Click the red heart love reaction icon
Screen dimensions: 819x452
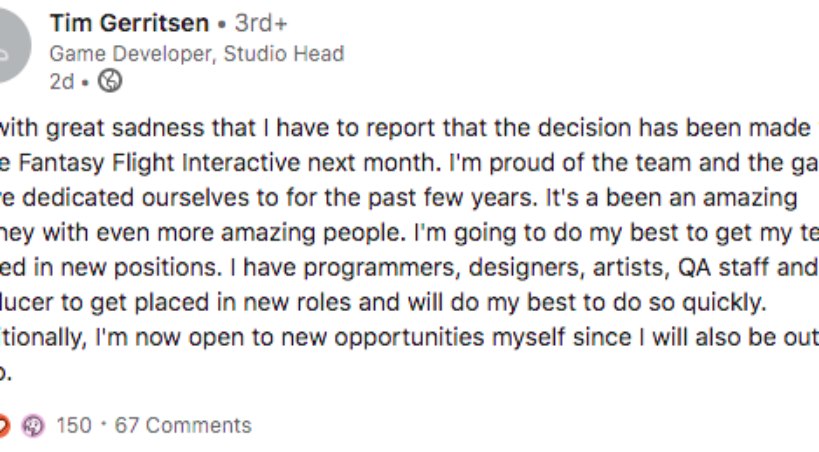pyautogui.click(x=3, y=426)
